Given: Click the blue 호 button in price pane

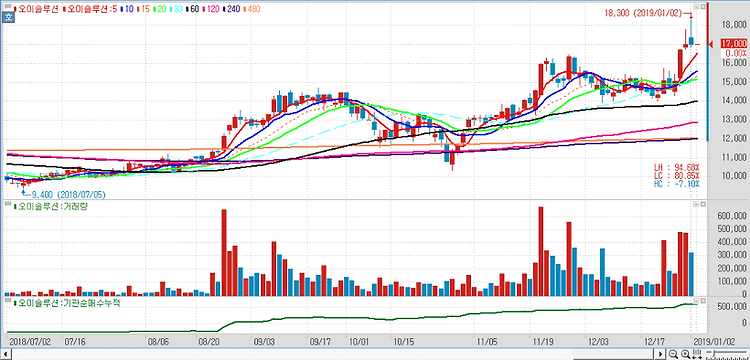Looking at the screenshot, I should coord(8,18).
